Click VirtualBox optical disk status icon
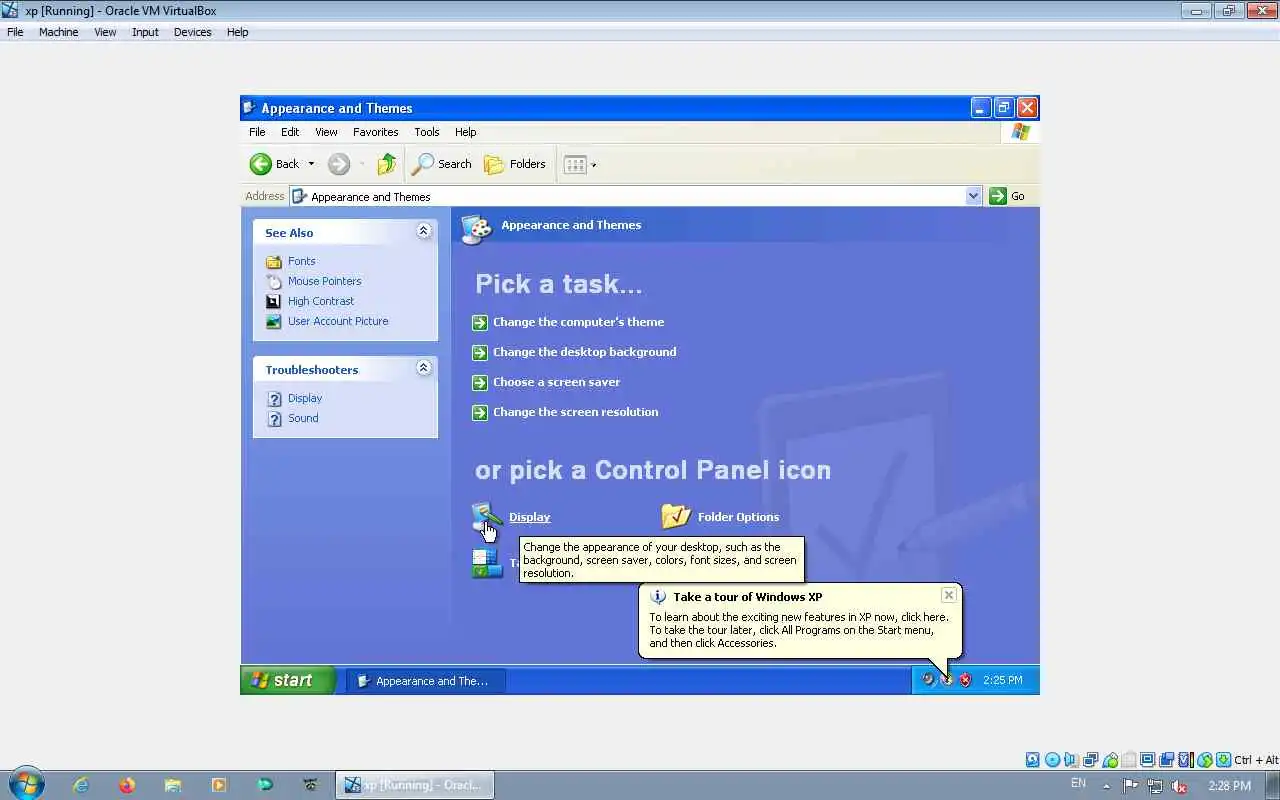1280x800 pixels. click(1052, 760)
